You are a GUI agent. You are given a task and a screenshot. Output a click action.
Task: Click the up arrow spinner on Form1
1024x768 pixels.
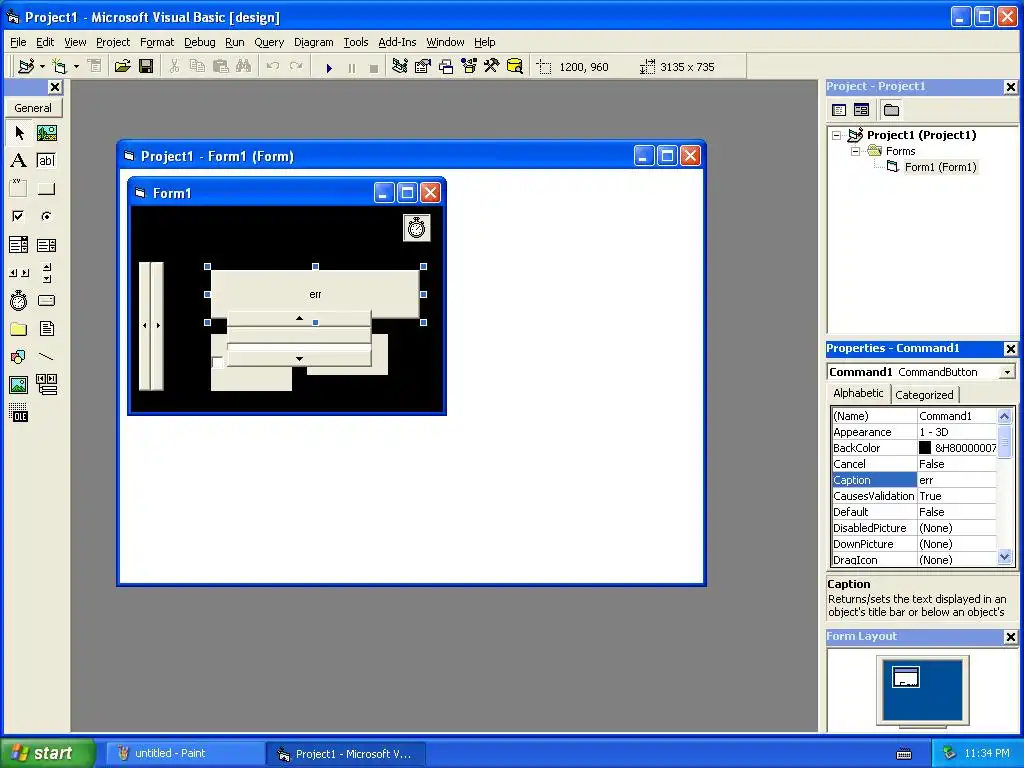tap(299, 319)
